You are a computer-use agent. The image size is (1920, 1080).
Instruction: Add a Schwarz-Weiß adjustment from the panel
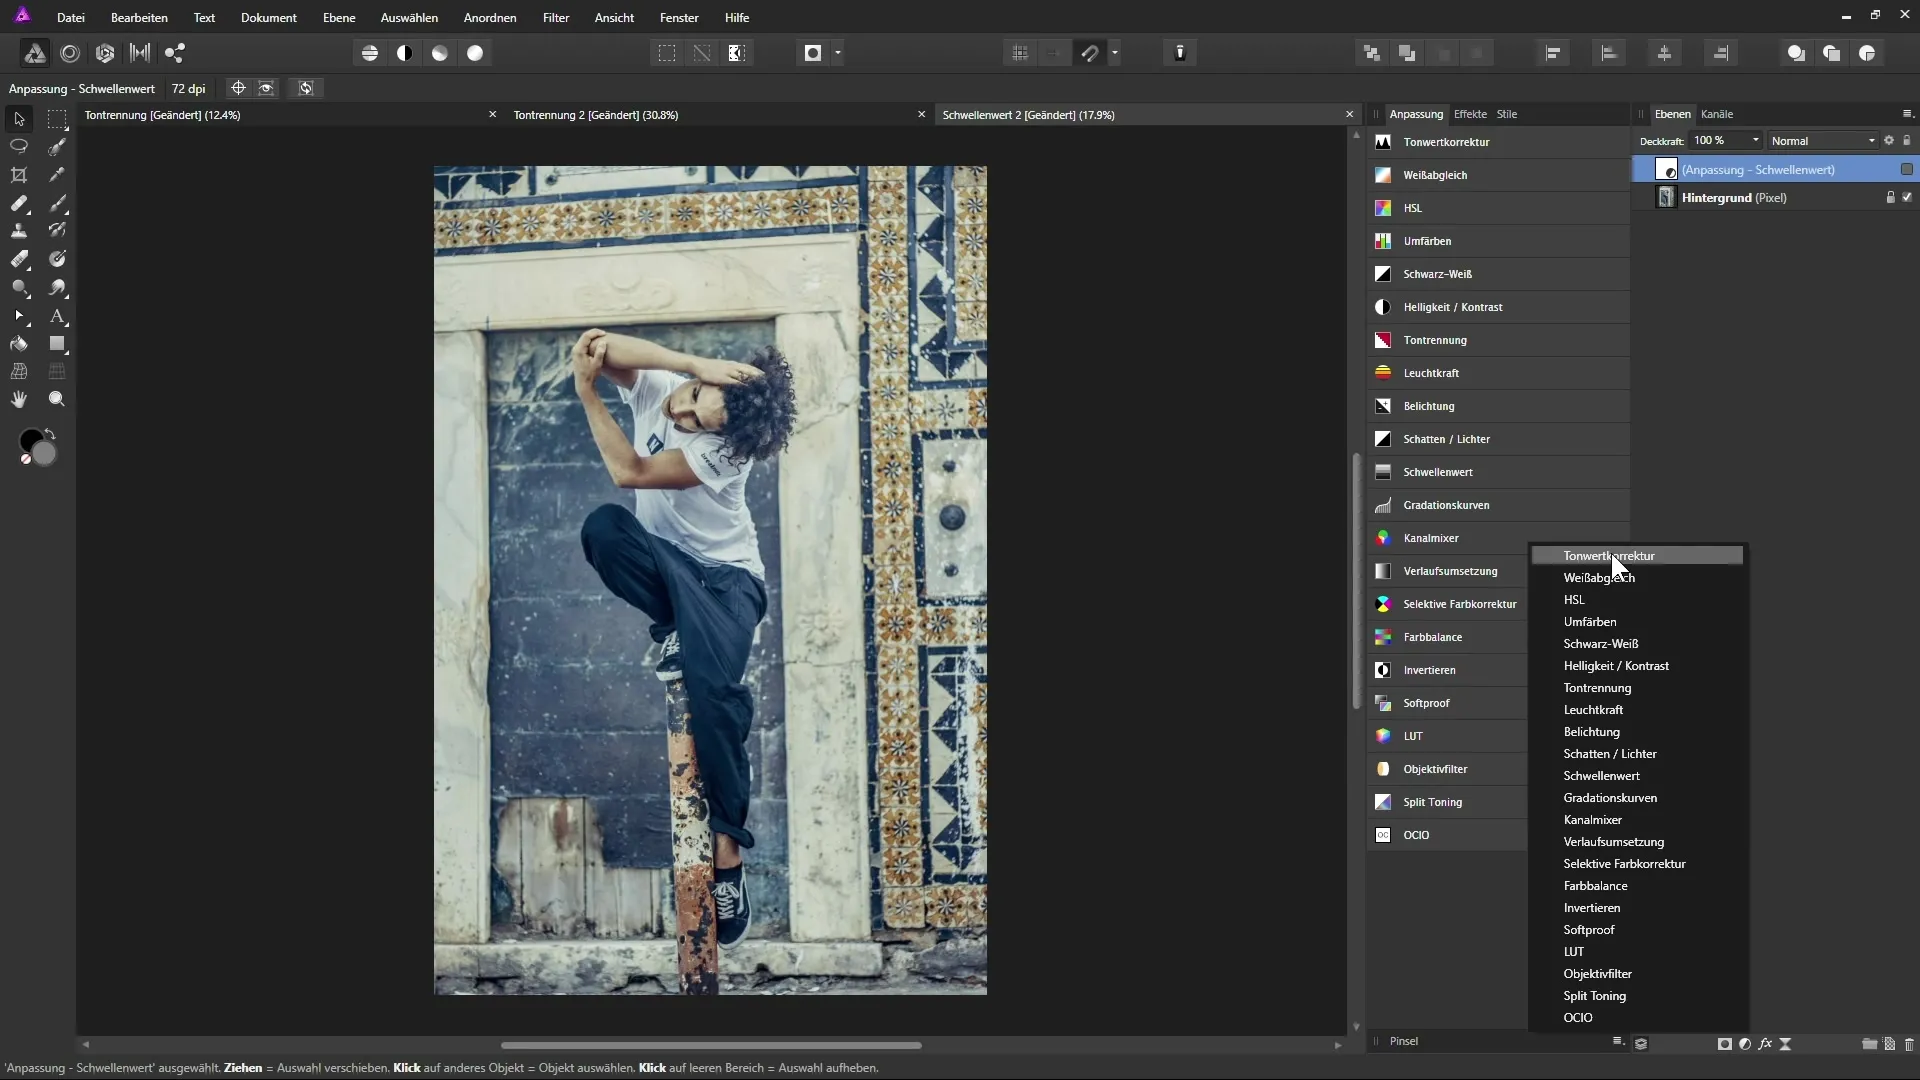pos(1499,274)
